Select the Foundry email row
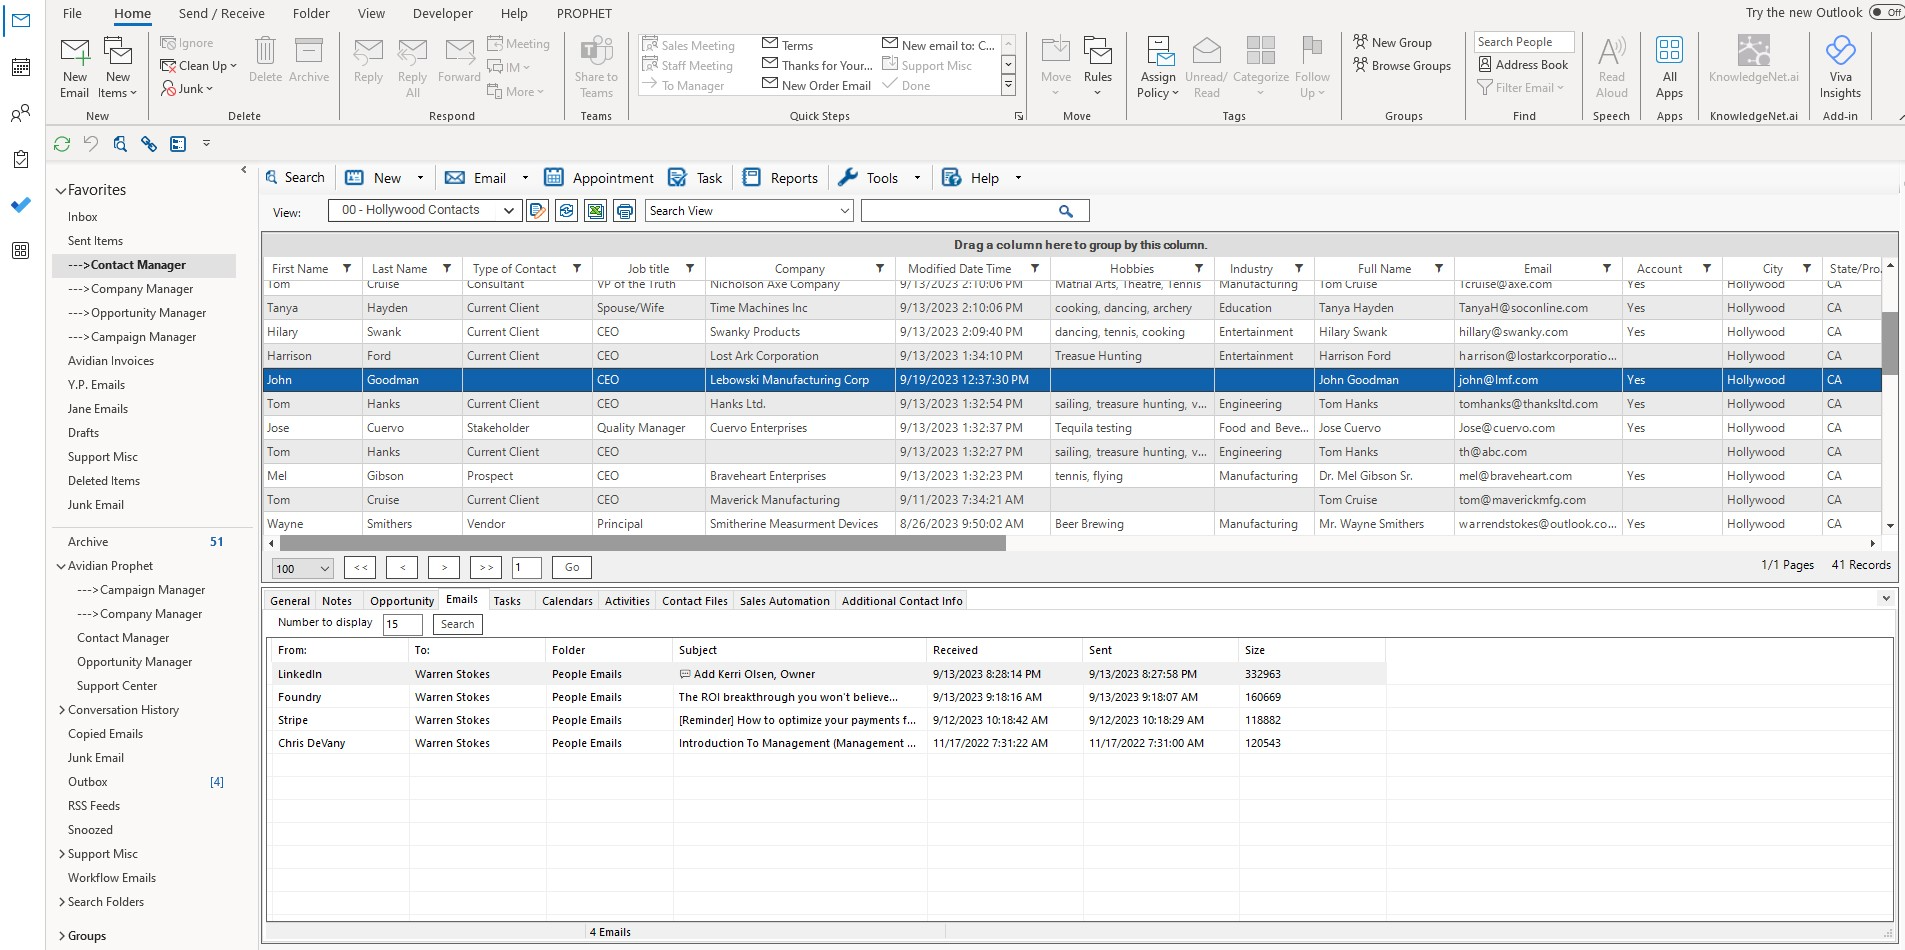 point(826,697)
